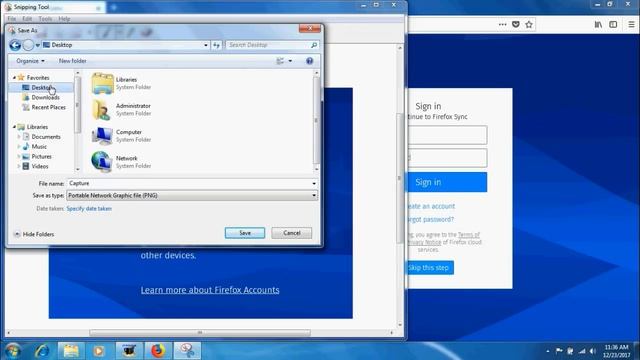Click the Forward arrow in Save As dialog

(x=28, y=45)
